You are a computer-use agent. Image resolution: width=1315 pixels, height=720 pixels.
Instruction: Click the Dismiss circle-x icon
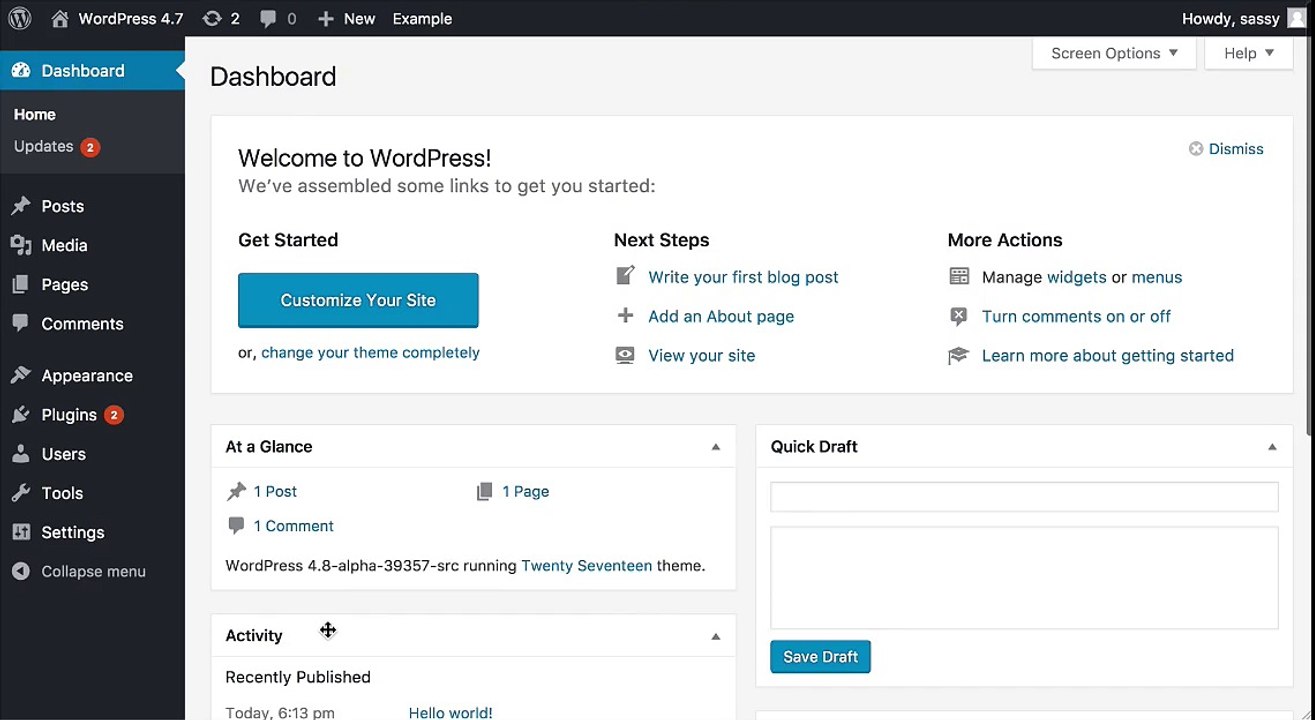pyautogui.click(x=1196, y=149)
